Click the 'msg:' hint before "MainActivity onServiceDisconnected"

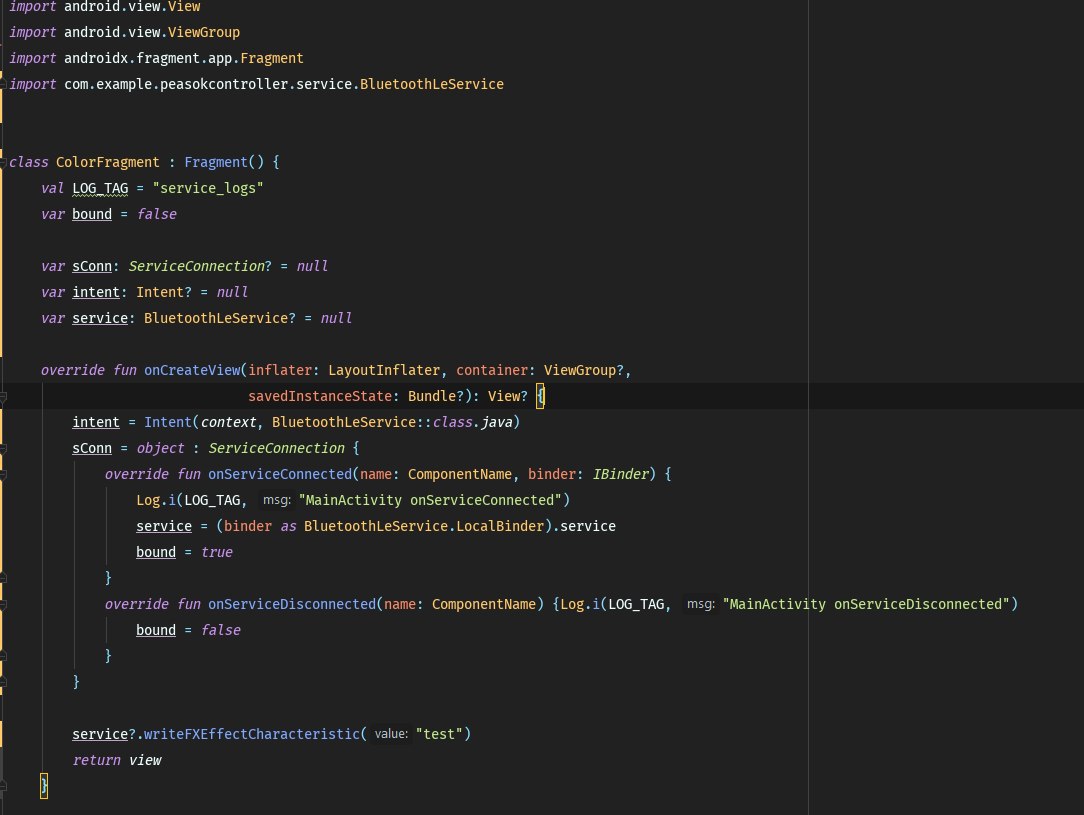[700, 604]
